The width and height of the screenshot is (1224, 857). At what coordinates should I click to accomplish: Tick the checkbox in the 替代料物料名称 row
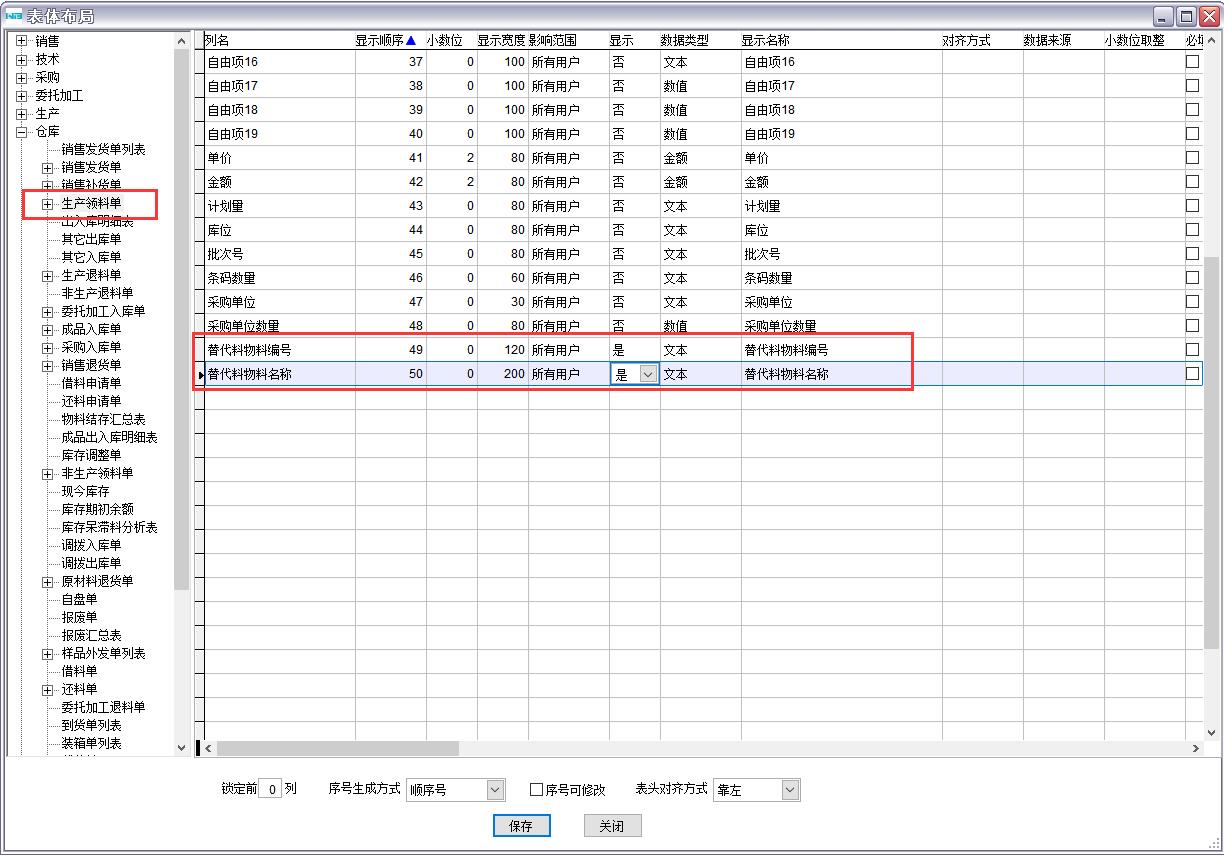click(1192, 373)
